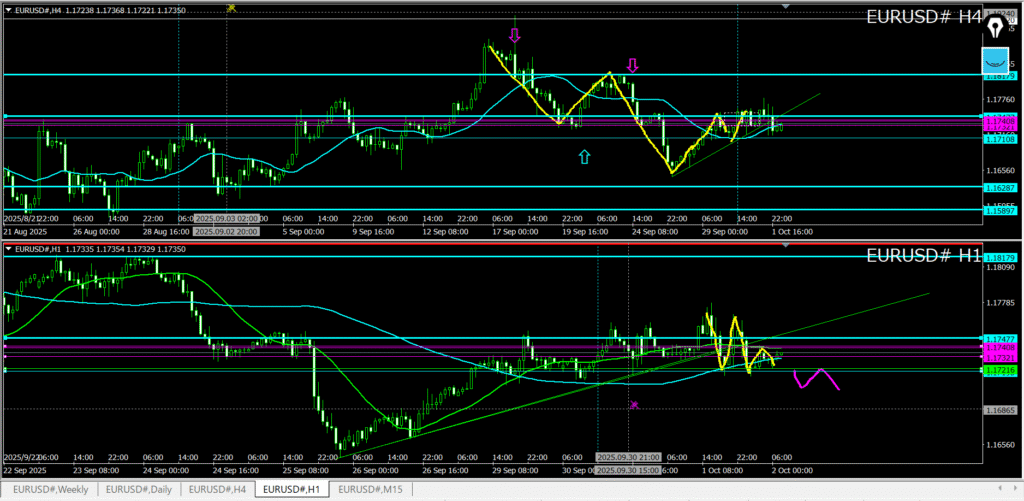Select the yellow star marker atop H4 chart
The height and width of the screenshot is (501, 1024).
tap(231, 7)
